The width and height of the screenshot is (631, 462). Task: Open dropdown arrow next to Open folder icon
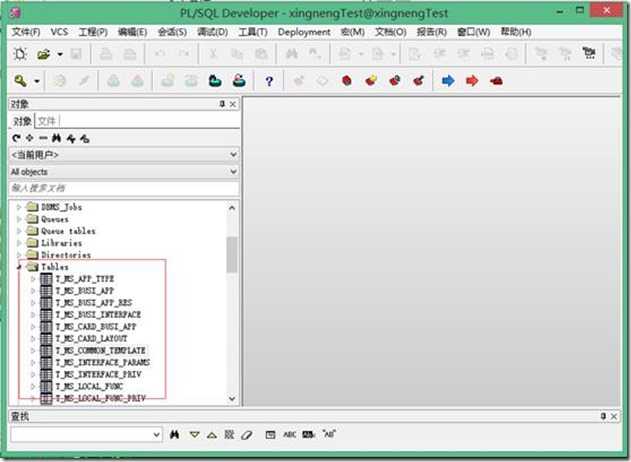60,54
